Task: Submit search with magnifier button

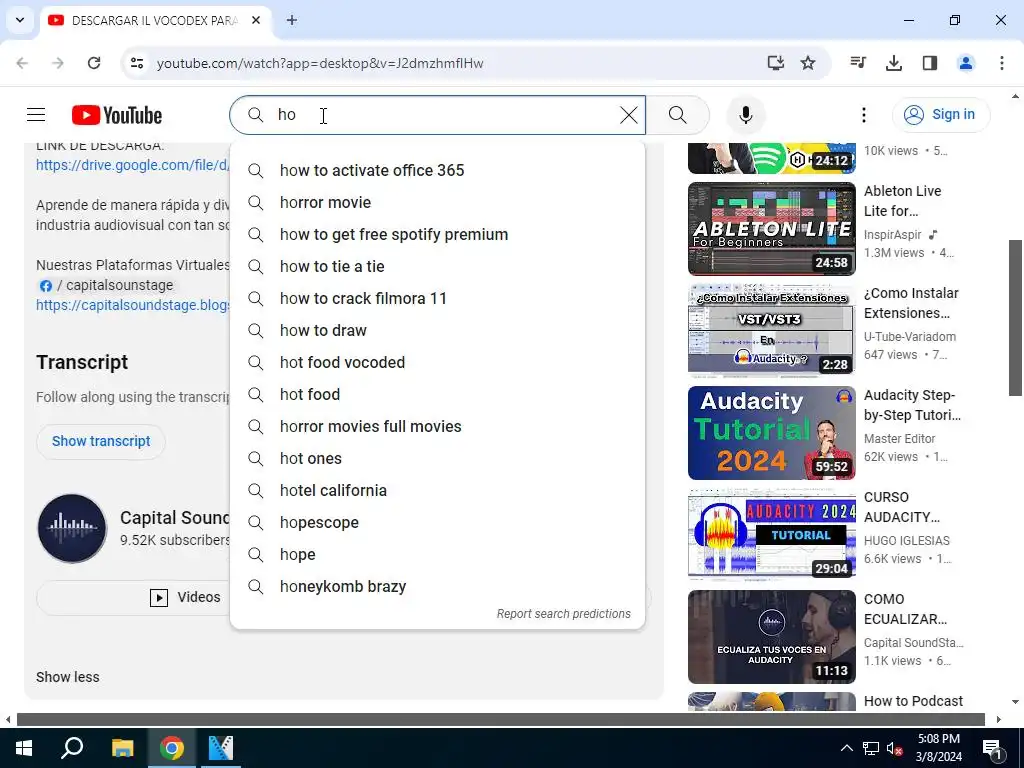Action: pyautogui.click(x=678, y=115)
